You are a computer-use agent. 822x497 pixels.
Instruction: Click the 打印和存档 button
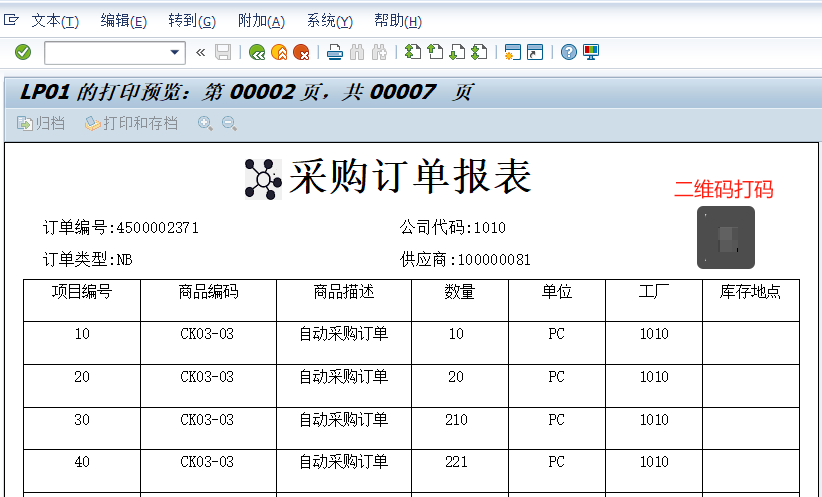pos(131,123)
